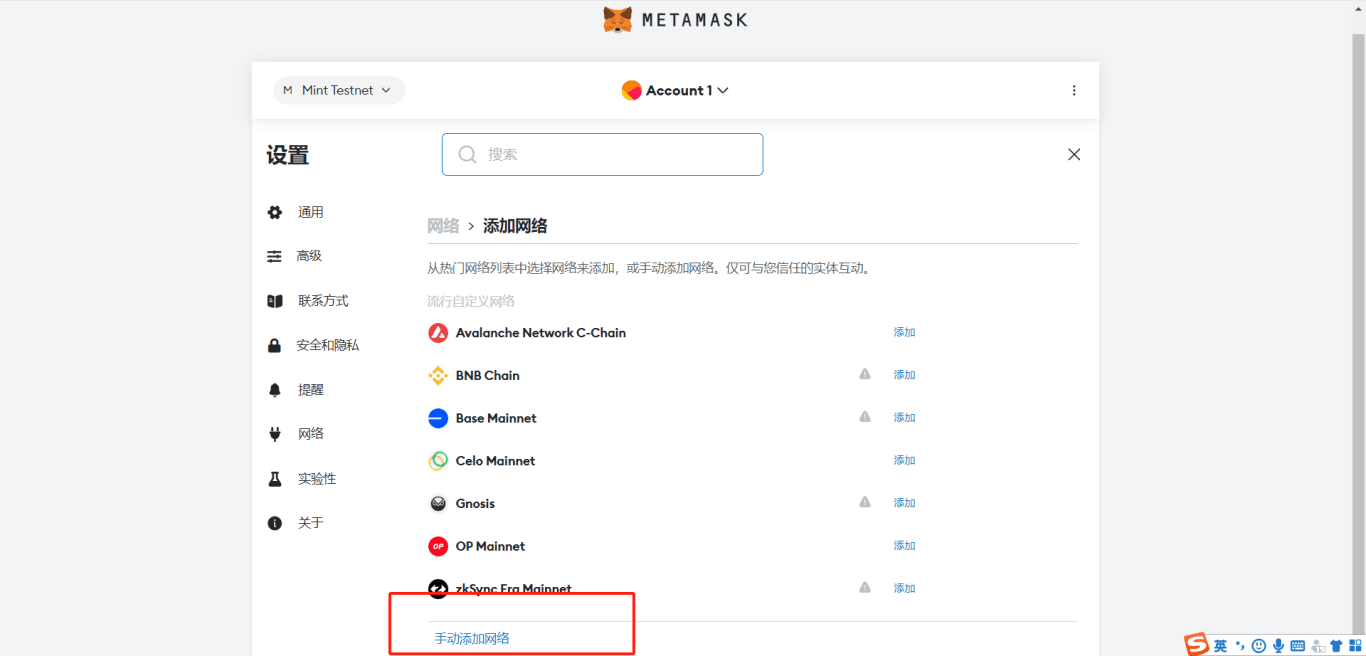
Task: Open the Mint Testnet network selector
Action: click(338, 90)
